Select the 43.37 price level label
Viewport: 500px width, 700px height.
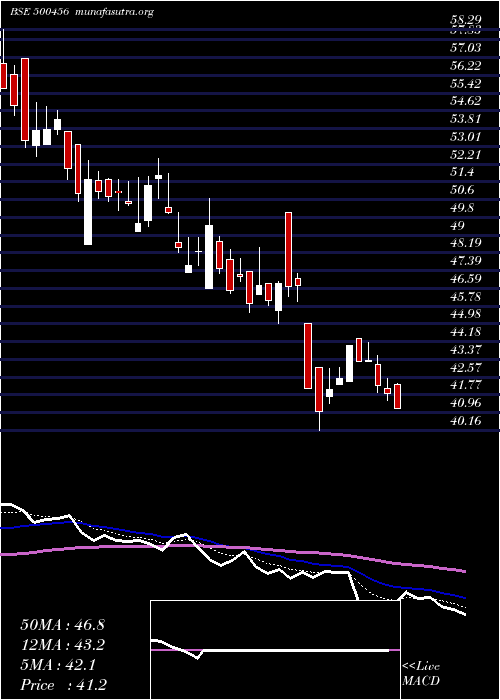[466, 349]
